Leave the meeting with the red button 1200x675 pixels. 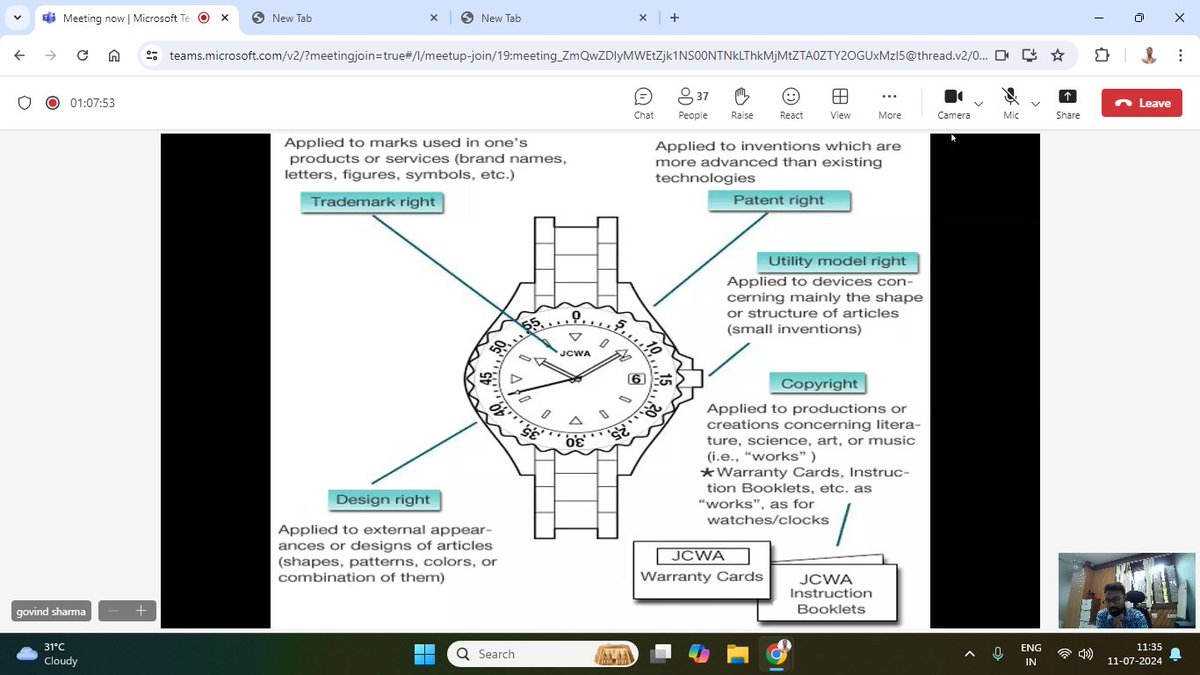point(1142,103)
